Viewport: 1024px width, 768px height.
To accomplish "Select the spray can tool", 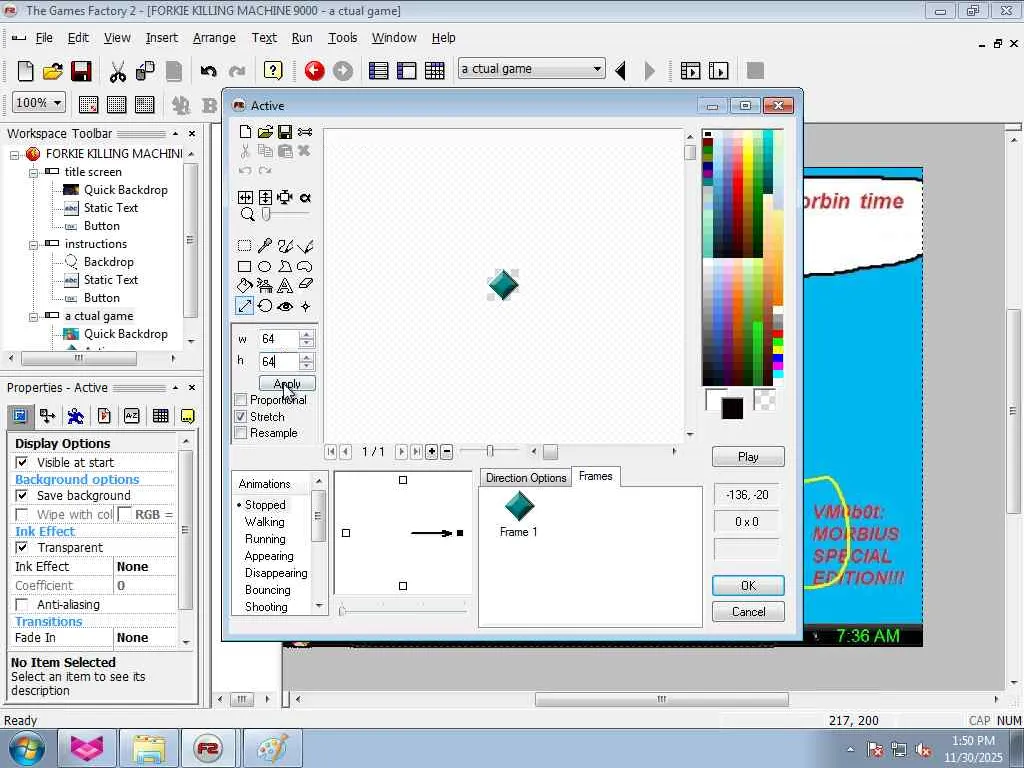I will (x=264, y=285).
